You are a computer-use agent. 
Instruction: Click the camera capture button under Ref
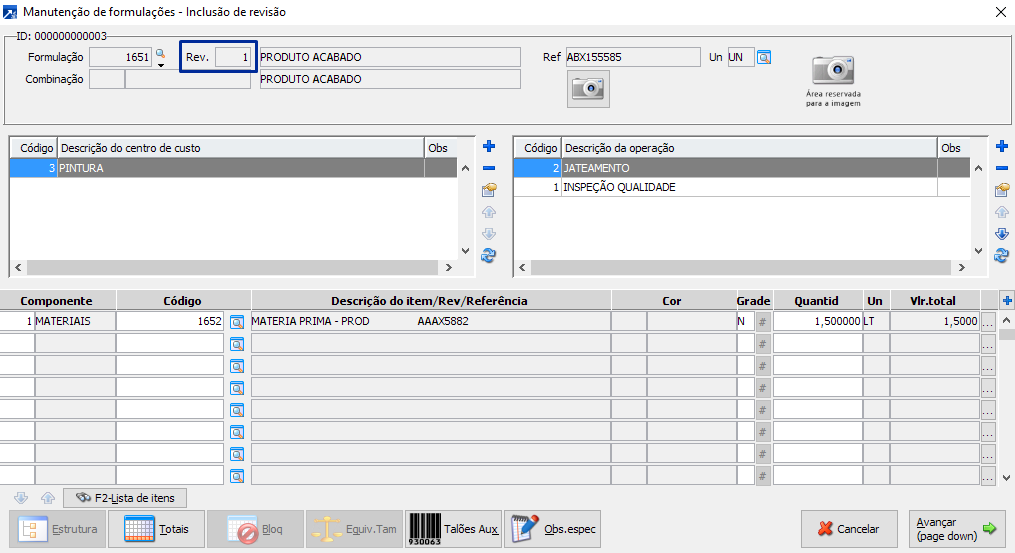(x=588, y=88)
